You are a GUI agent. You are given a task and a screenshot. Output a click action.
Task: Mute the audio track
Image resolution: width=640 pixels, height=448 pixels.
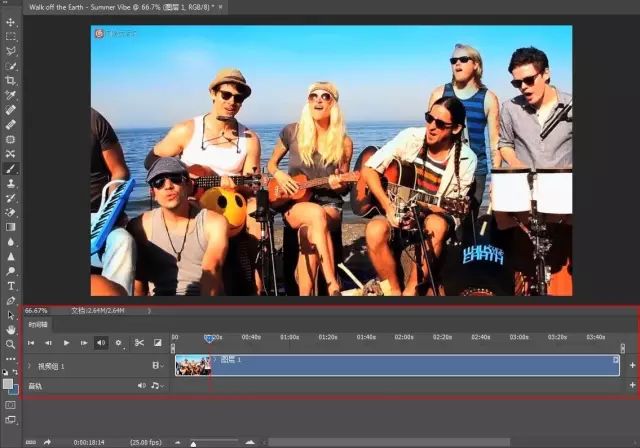141,385
